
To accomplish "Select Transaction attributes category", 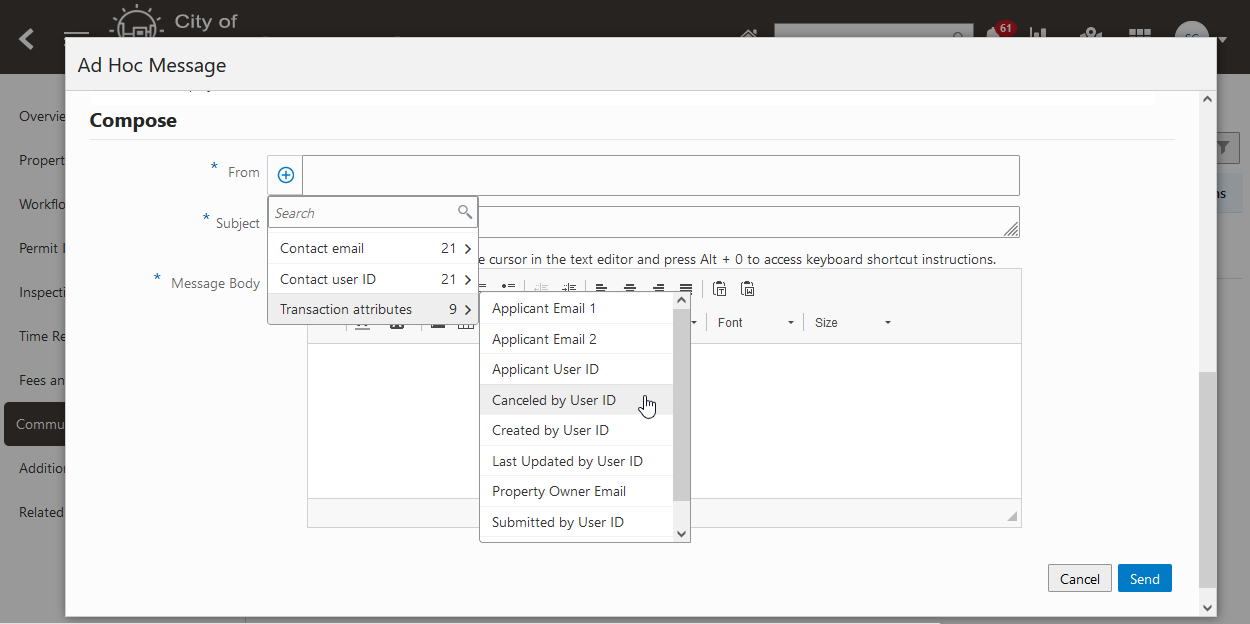I will point(373,309).
